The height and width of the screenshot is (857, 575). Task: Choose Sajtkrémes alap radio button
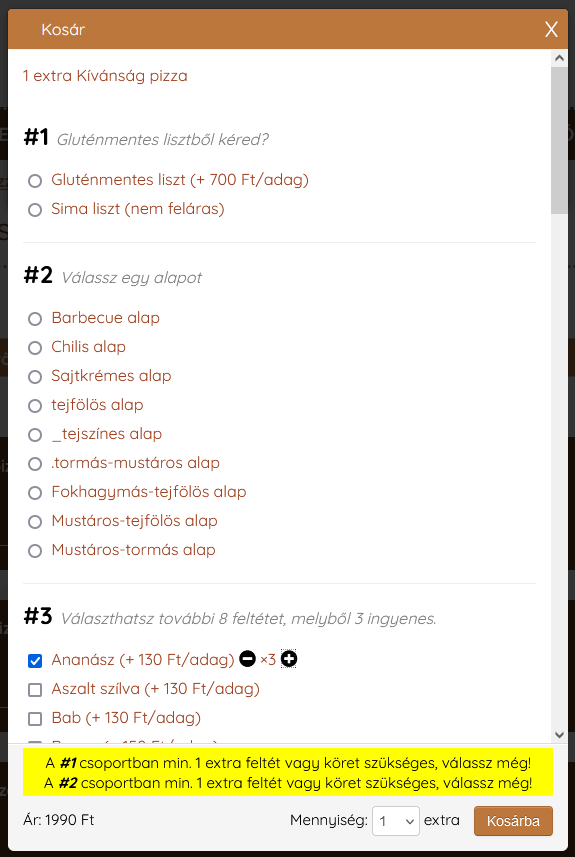click(35, 377)
